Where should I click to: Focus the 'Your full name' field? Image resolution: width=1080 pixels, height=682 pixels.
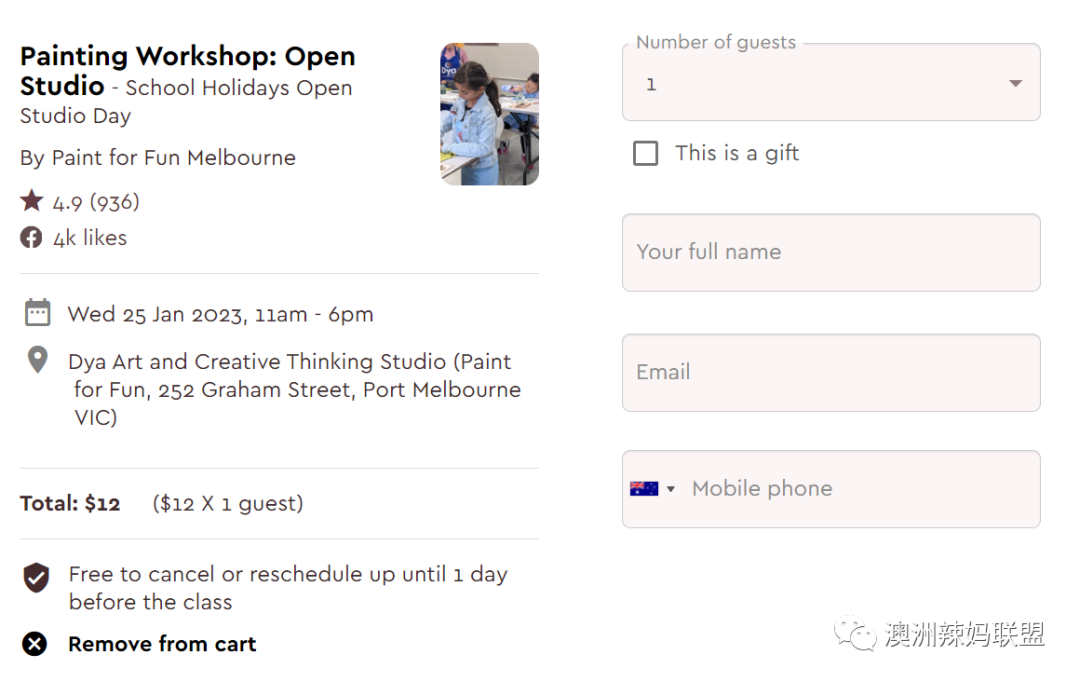pyautogui.click(x=831, y=252)
